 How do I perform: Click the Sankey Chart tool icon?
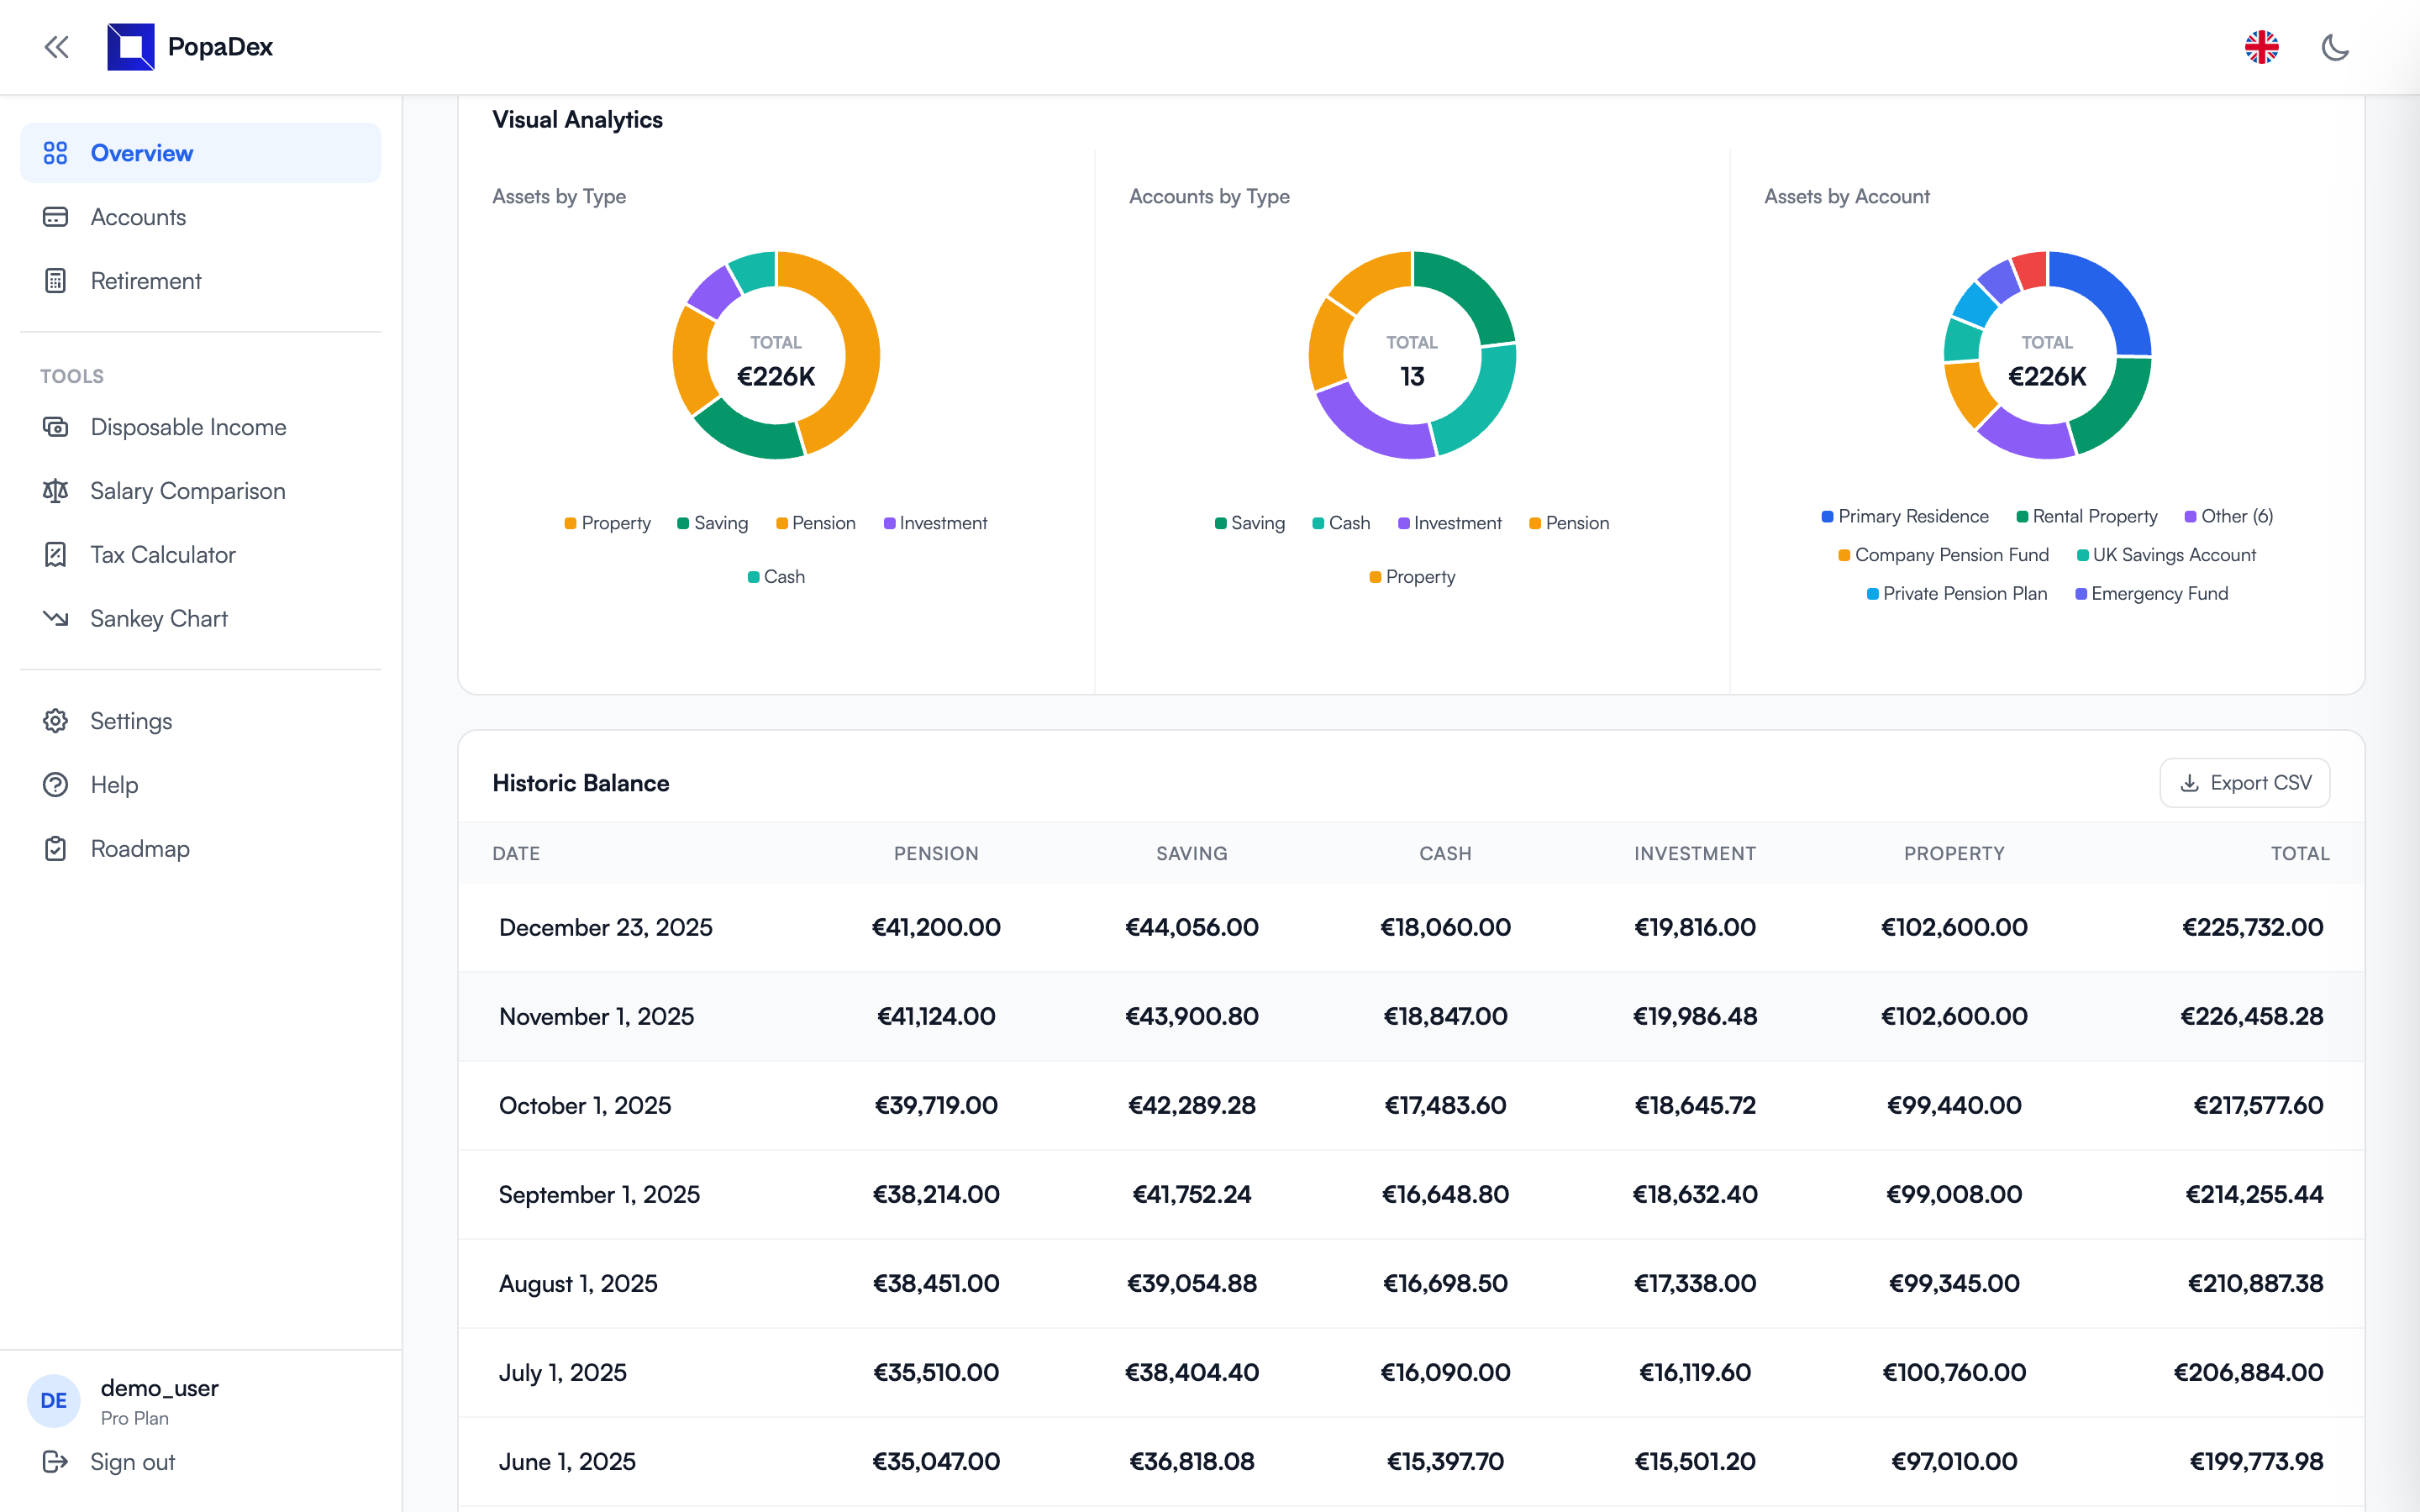(56, 618)
